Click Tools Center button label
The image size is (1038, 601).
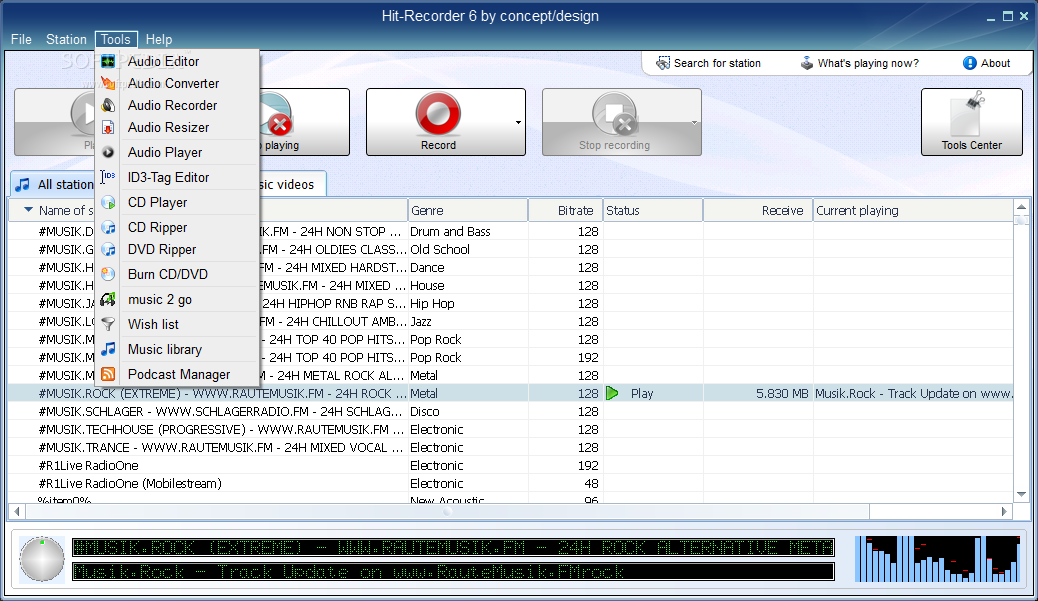click(971, 145)
